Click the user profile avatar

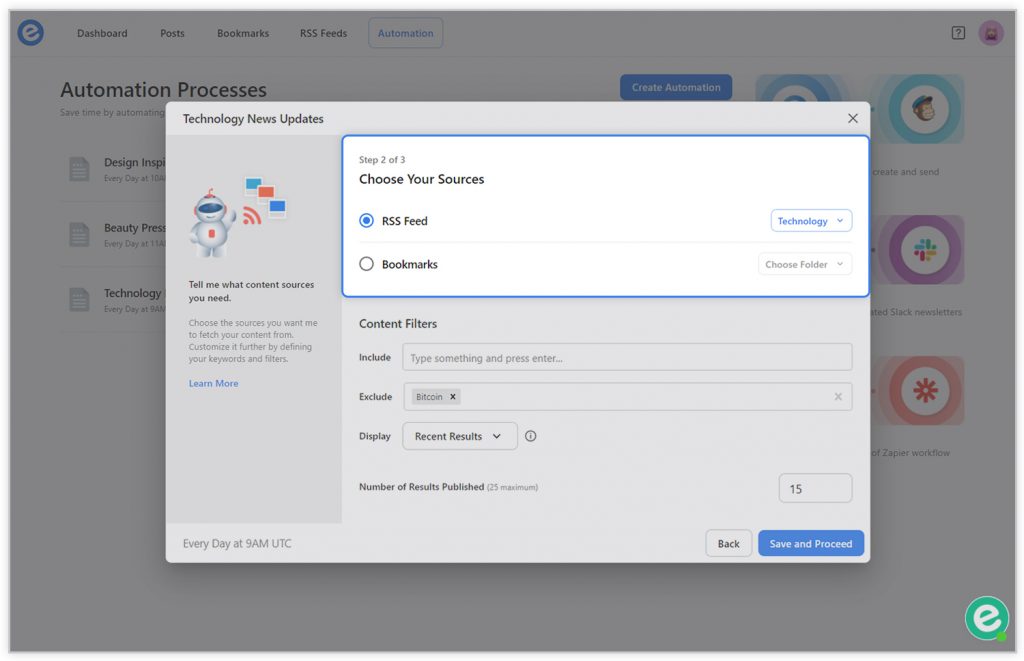click(990, 33)
